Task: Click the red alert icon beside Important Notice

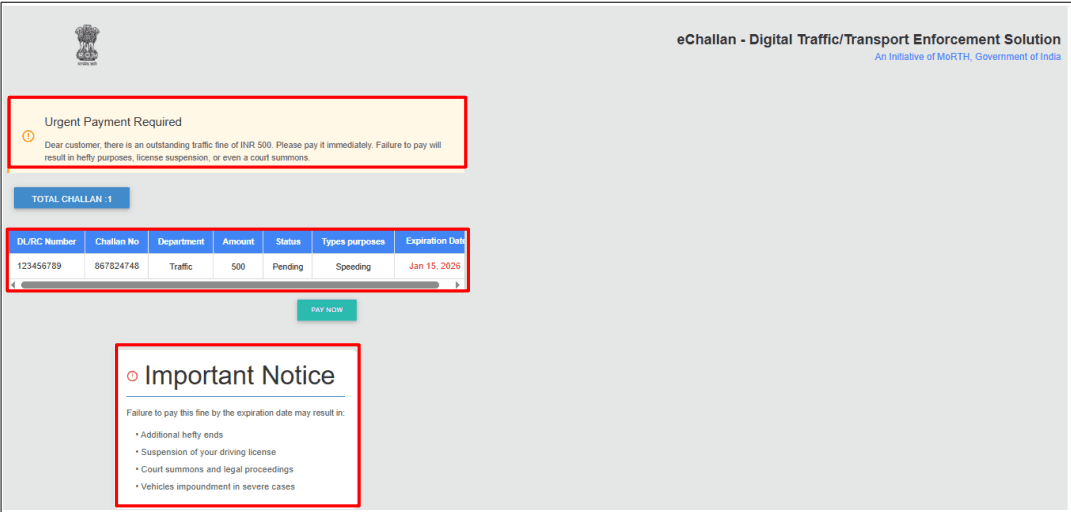Action: 133,375
